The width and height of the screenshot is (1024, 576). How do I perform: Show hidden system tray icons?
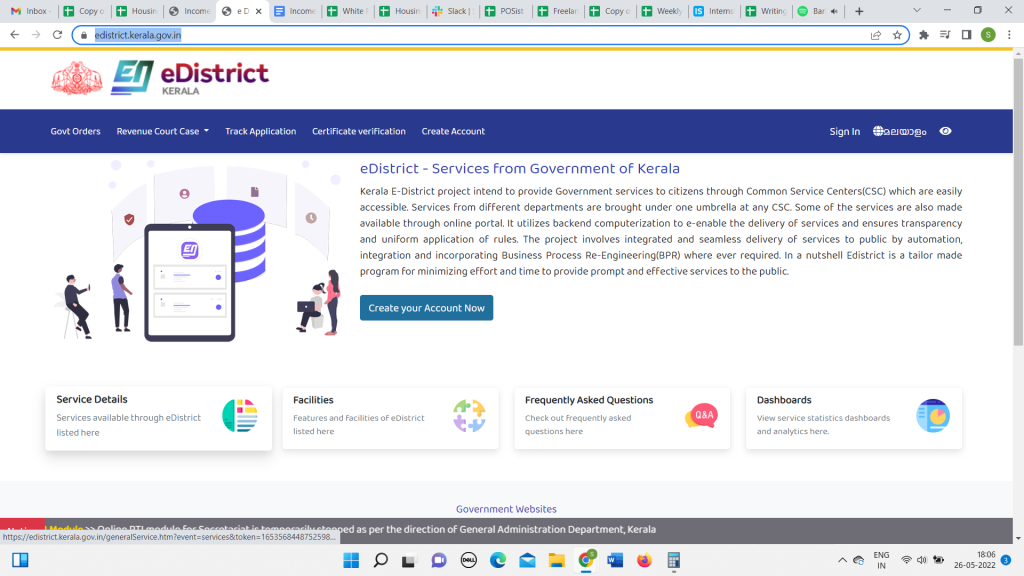(x=842, y=560)
